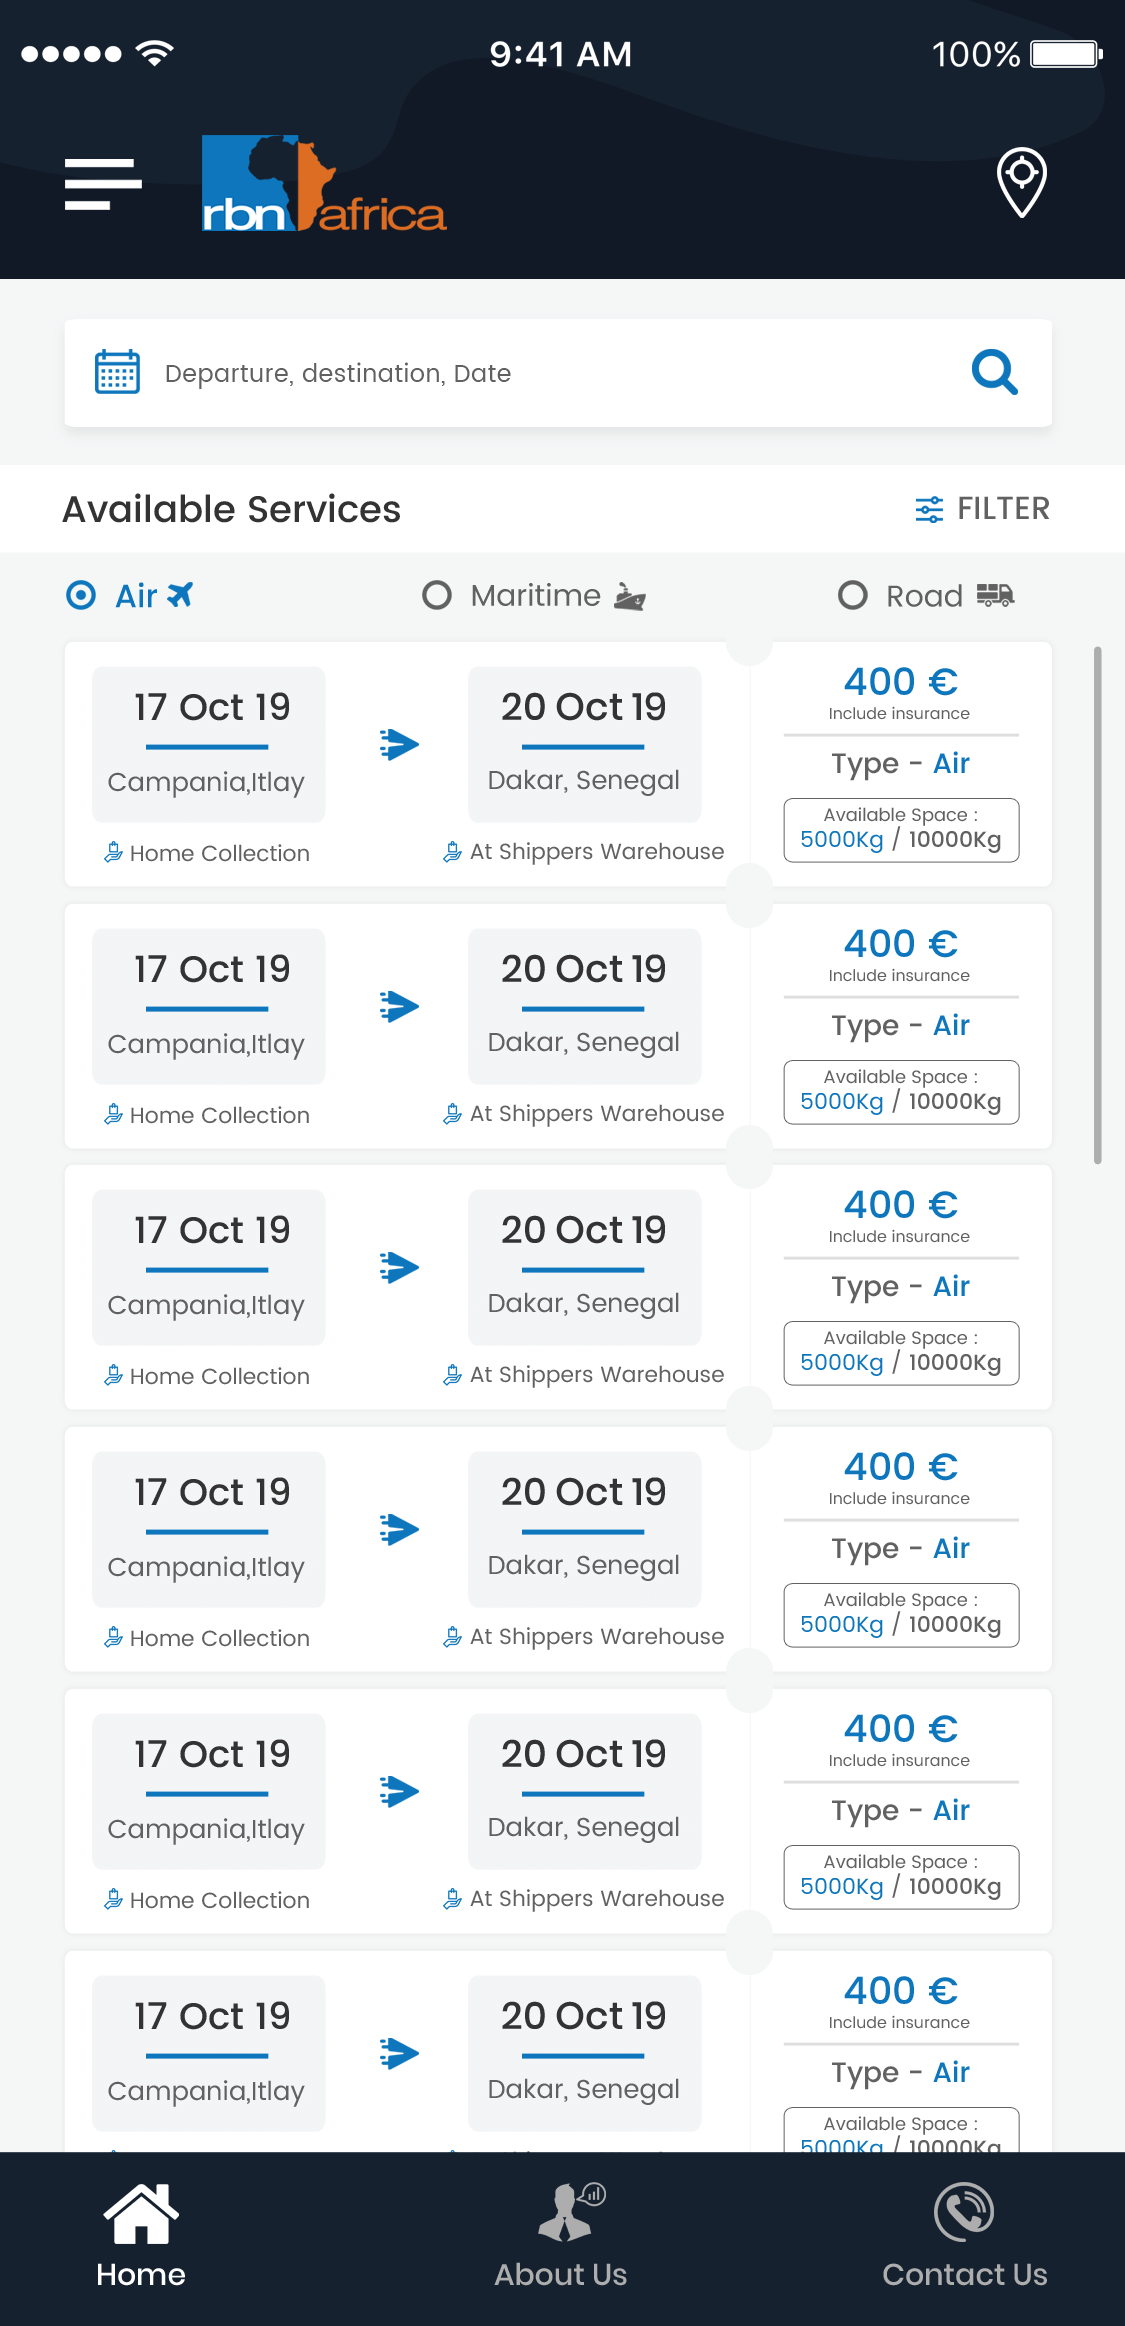1125x2326 pixels.
Task: Choose the Road radio option
Action: pyautogui.click(x=852, y=596)
